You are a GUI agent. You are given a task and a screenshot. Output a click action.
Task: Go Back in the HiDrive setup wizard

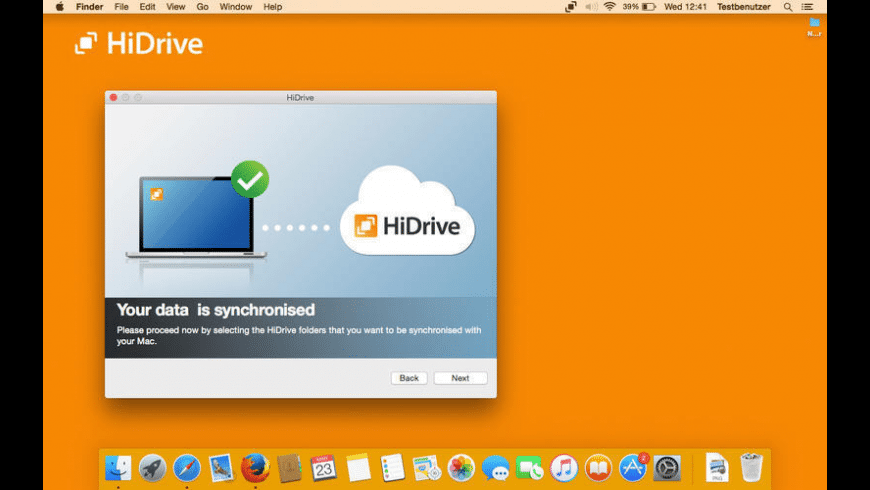409,378
